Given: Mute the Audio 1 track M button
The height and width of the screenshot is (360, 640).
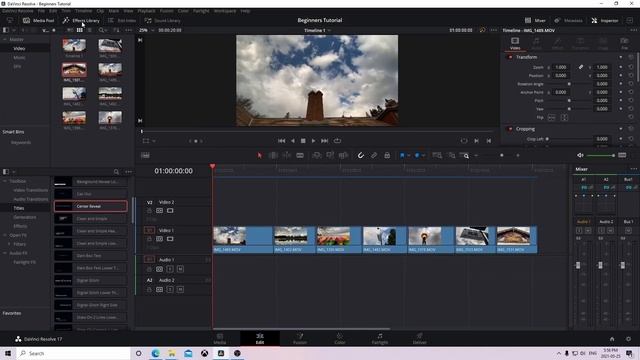Looking at the screenshot, I should tap(180, 269).
